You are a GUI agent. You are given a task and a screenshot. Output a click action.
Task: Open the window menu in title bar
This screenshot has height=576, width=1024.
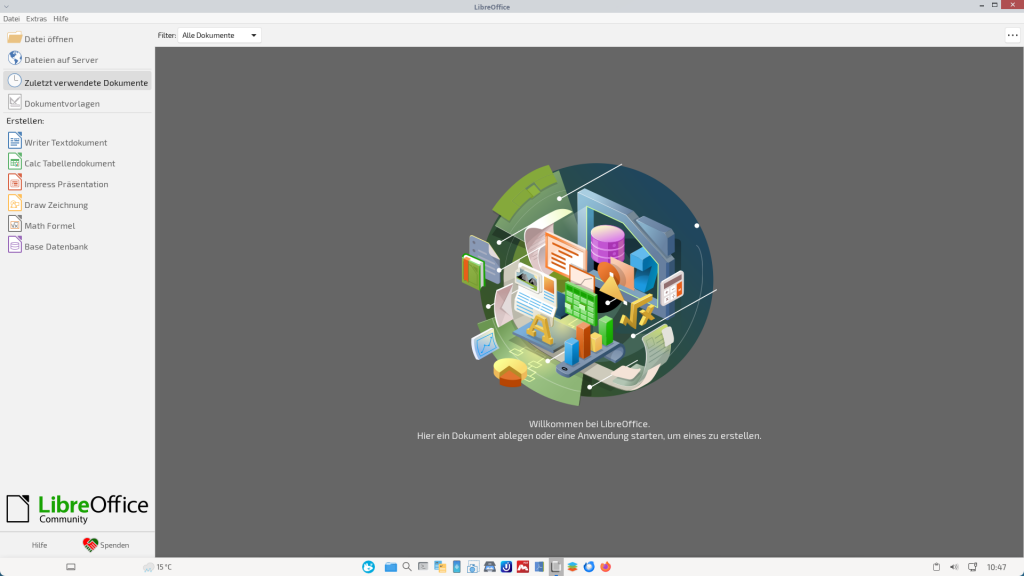(7, 7)
